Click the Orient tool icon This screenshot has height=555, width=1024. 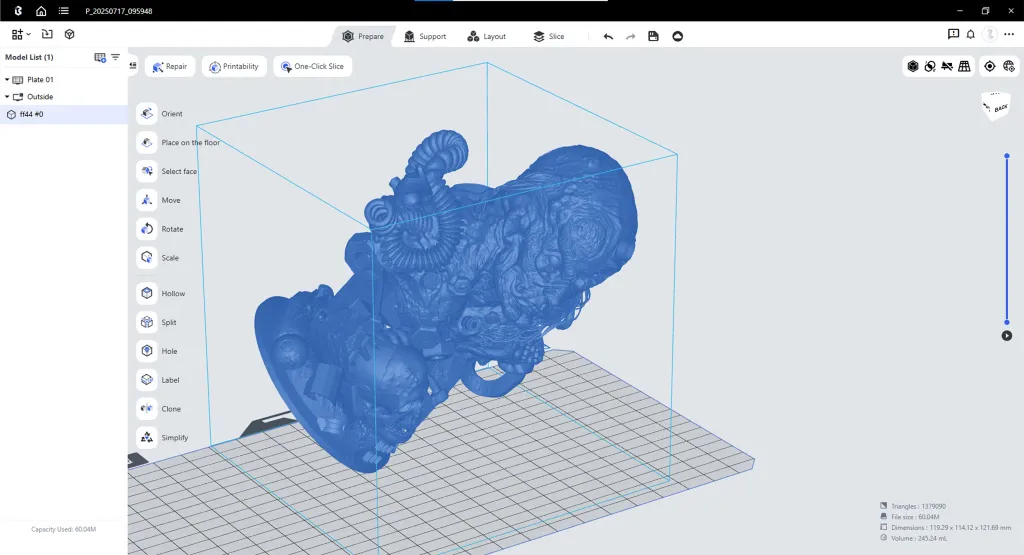coord(147,114)
